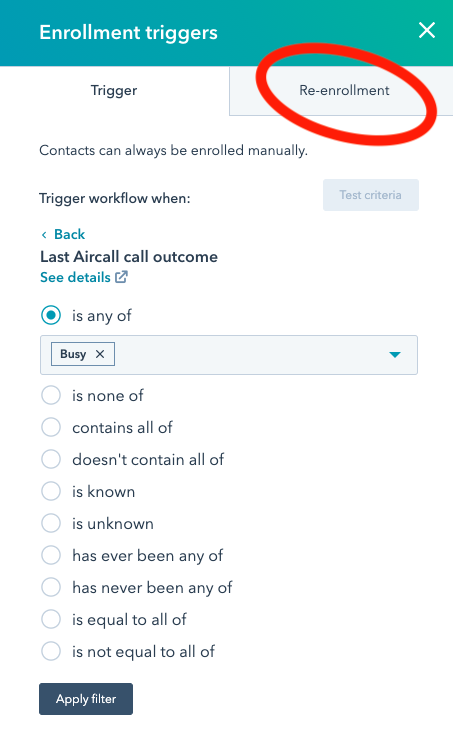Click the Back chevron arrow
Screen dimensions: 453x736
(x=44, y=235)
